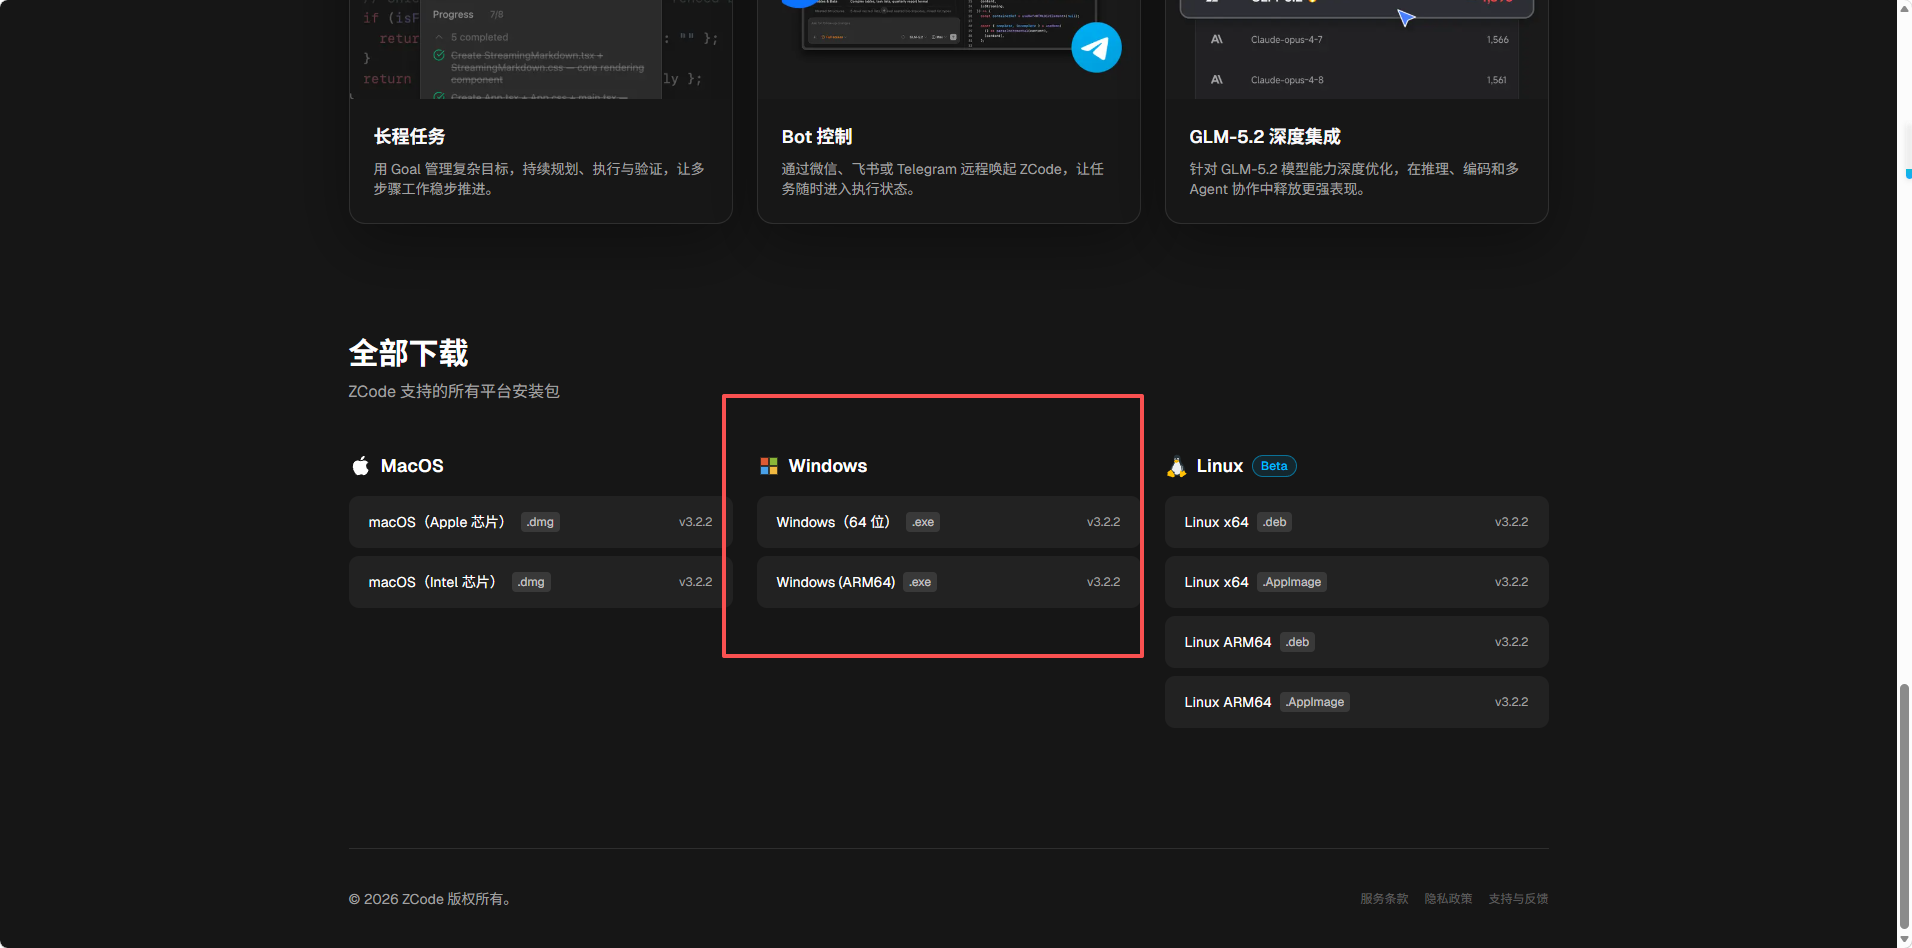This screenshot has width=1912, height=948.
Task: Click the 全部下载 section heading
Action: pos(408,353)
